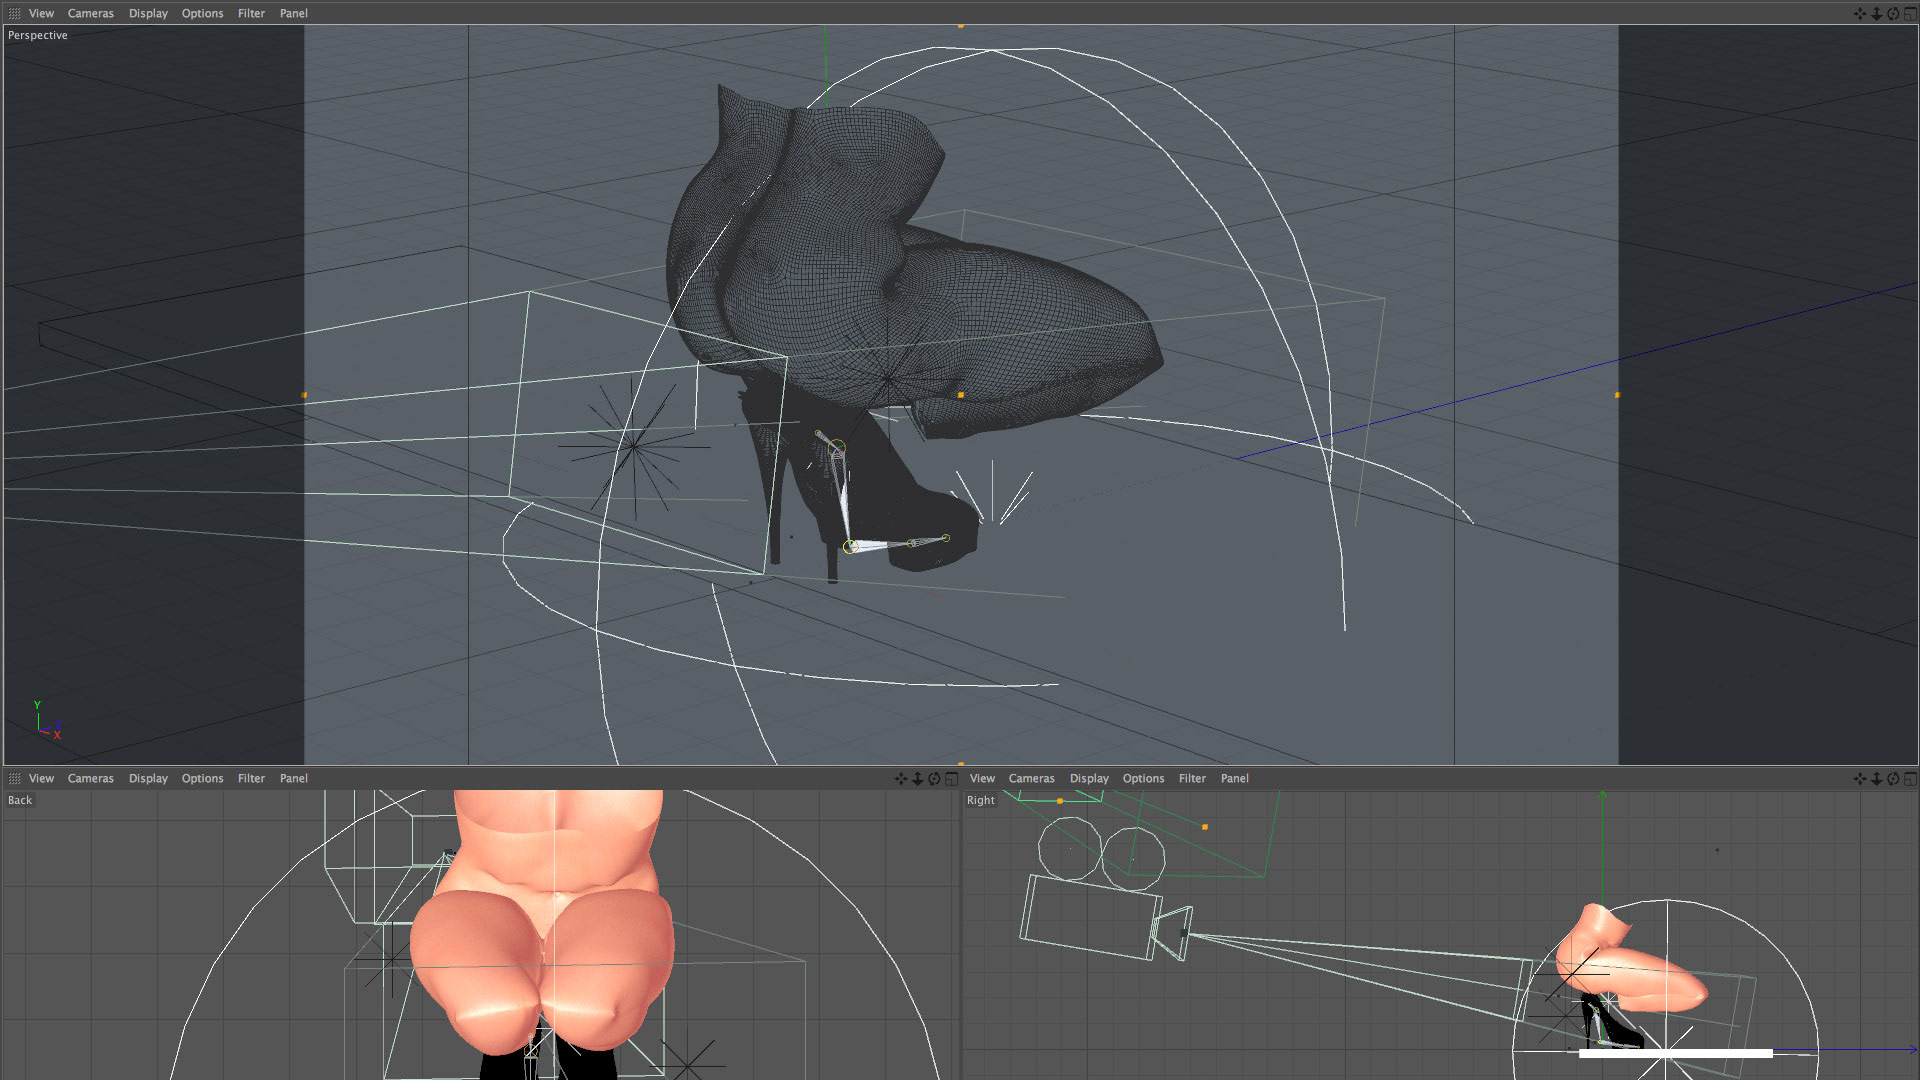The width and height of the screenshot is (1920, 1080).
Task: Toggle maximize icon of the Perspective viewport
Action: click(1910, 13)
